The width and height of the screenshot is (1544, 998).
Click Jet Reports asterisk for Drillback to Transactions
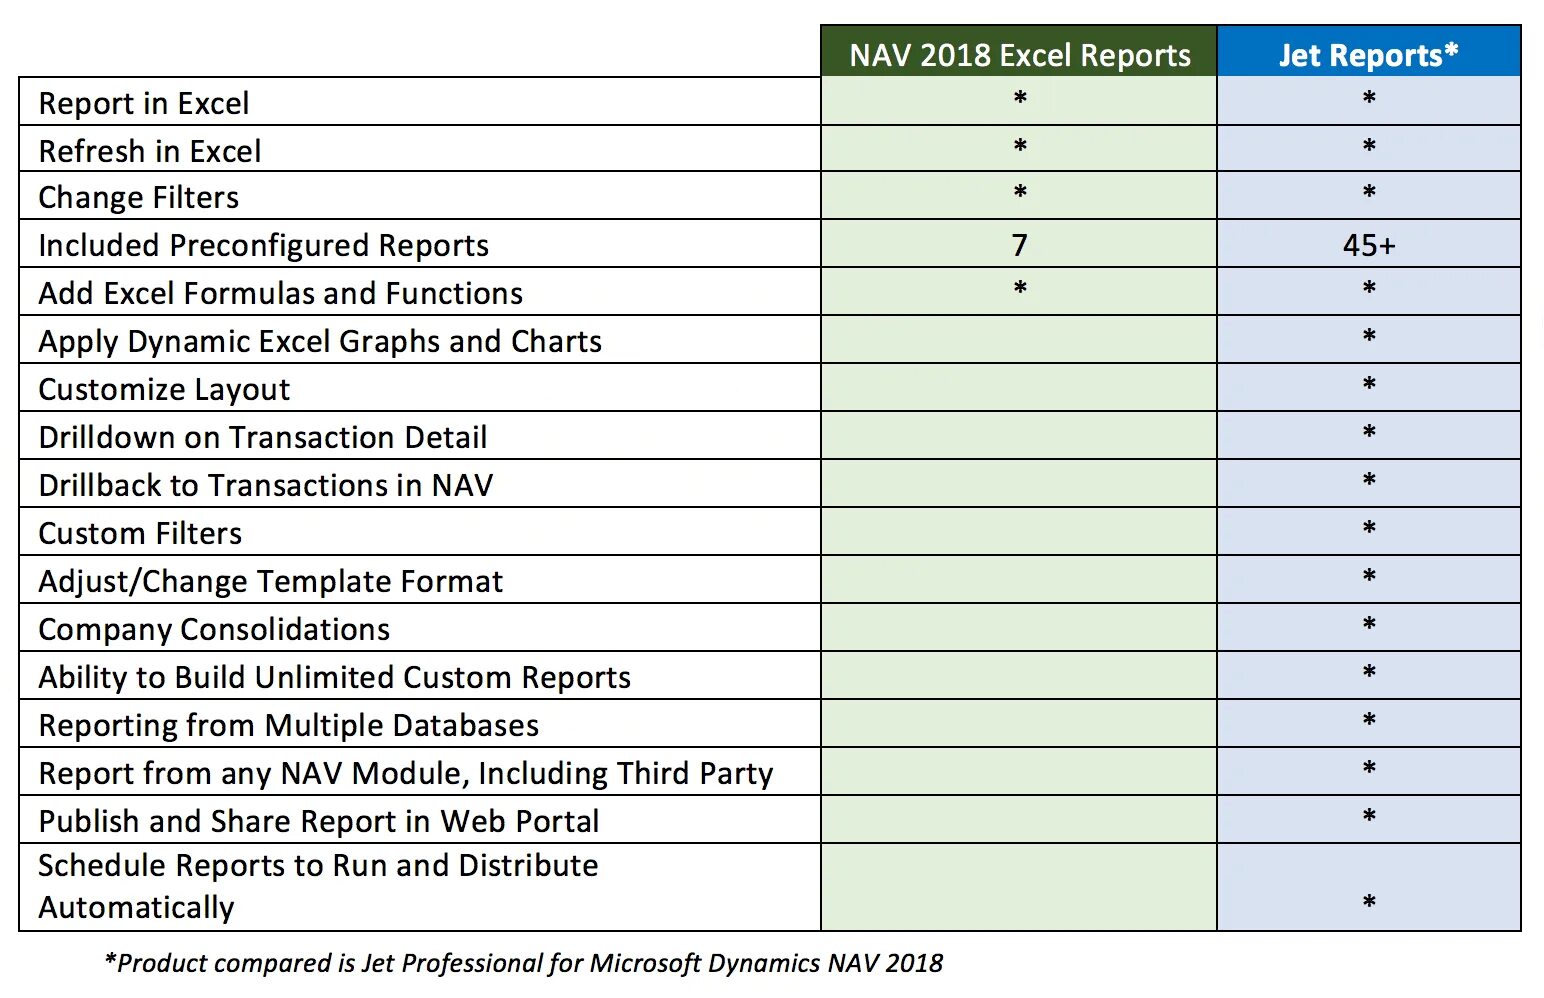(1369, 480)
